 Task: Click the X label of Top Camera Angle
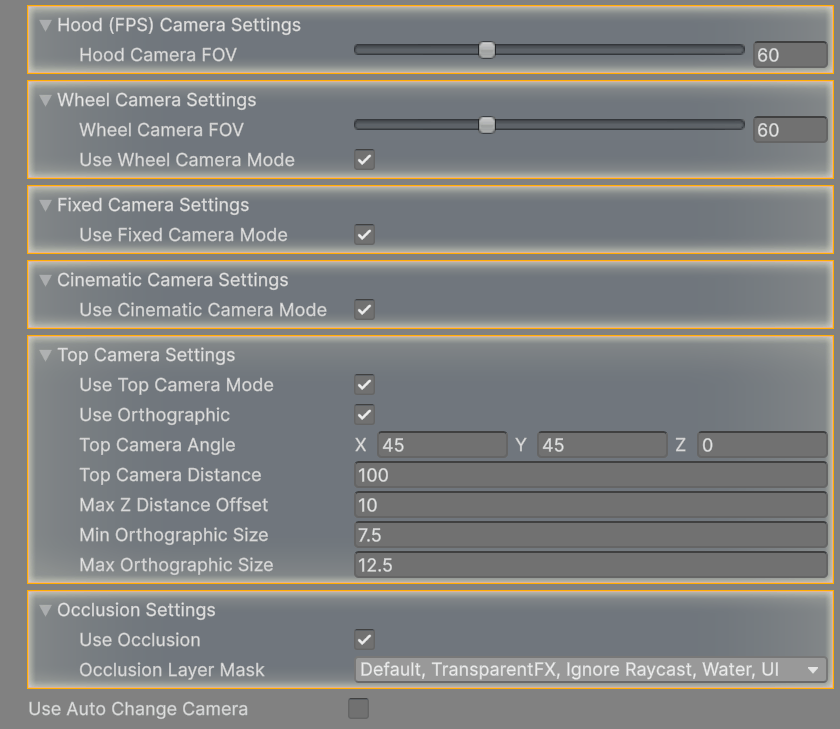(361, 445)
